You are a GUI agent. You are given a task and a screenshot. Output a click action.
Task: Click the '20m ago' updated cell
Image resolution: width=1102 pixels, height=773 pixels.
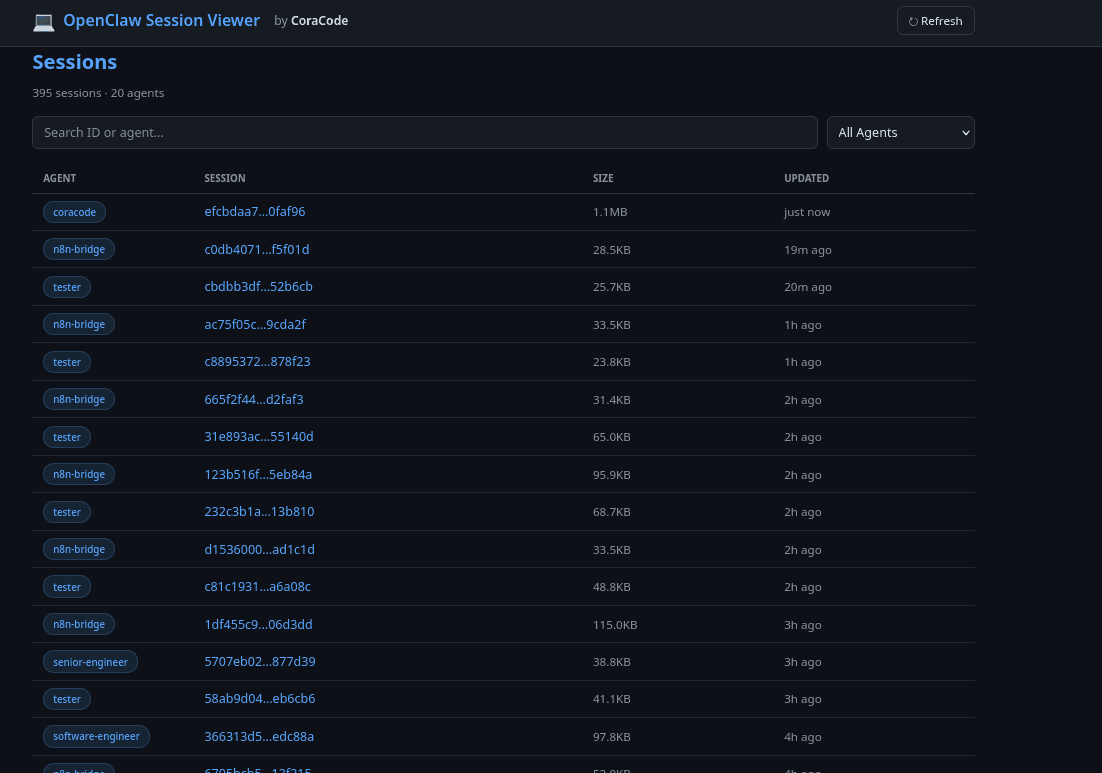(808, 287)
